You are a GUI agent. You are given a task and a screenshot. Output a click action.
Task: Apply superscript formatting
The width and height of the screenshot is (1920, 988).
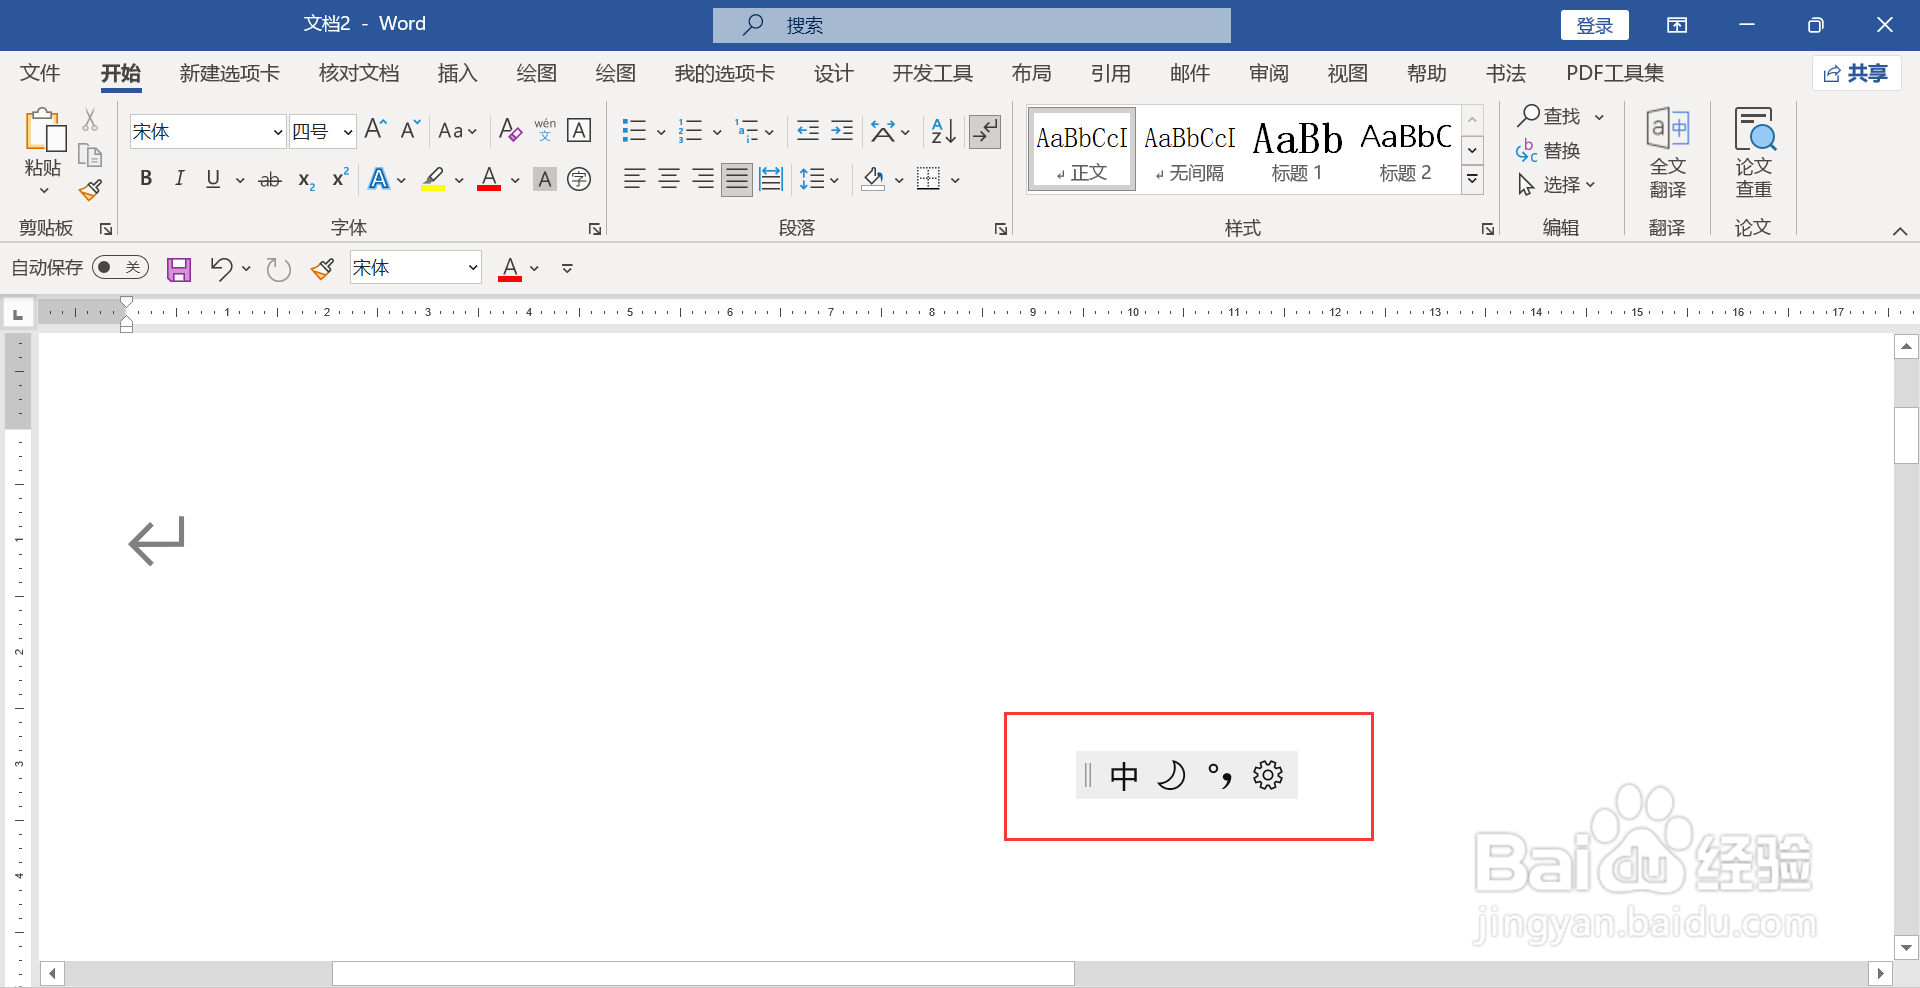[x=340, y=178]
